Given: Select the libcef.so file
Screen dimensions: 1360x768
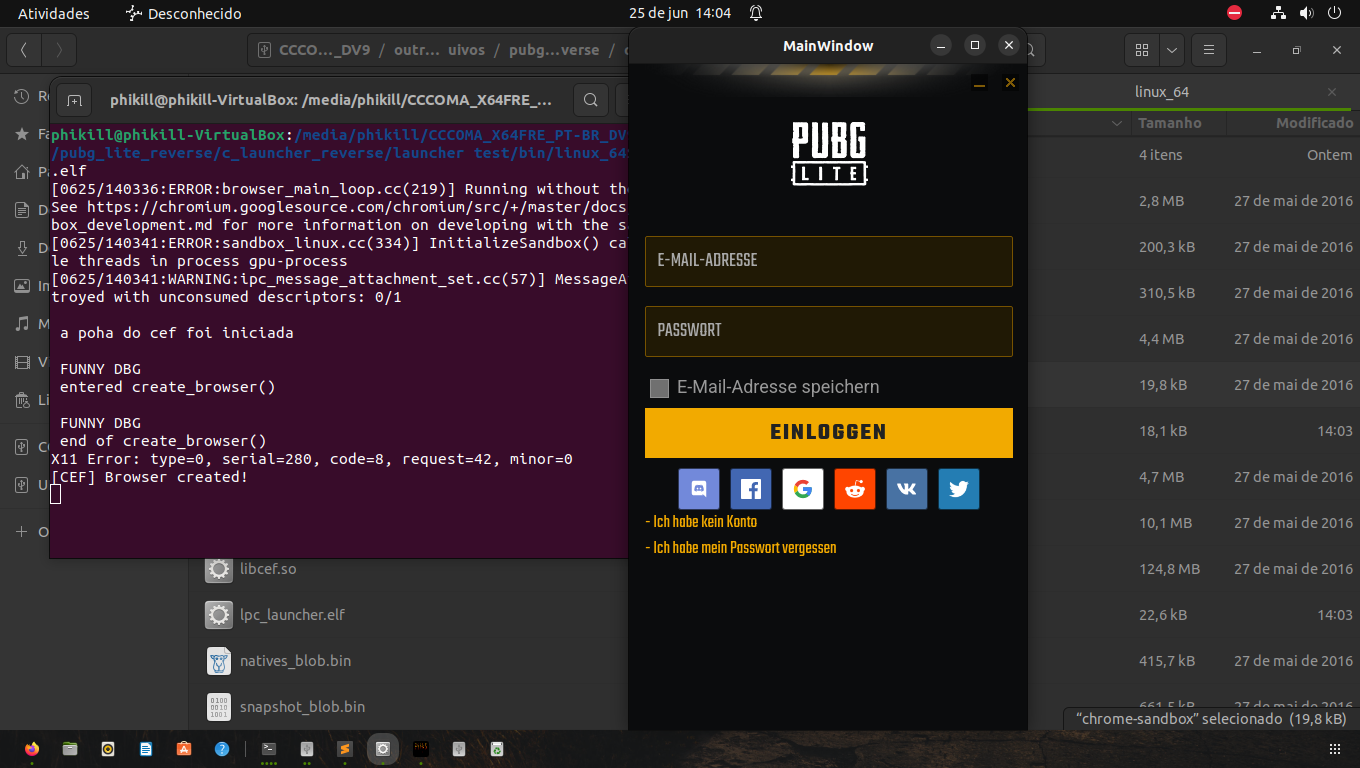Looking at the screenshot, I should pyautogui.click(x=268, y=569).
